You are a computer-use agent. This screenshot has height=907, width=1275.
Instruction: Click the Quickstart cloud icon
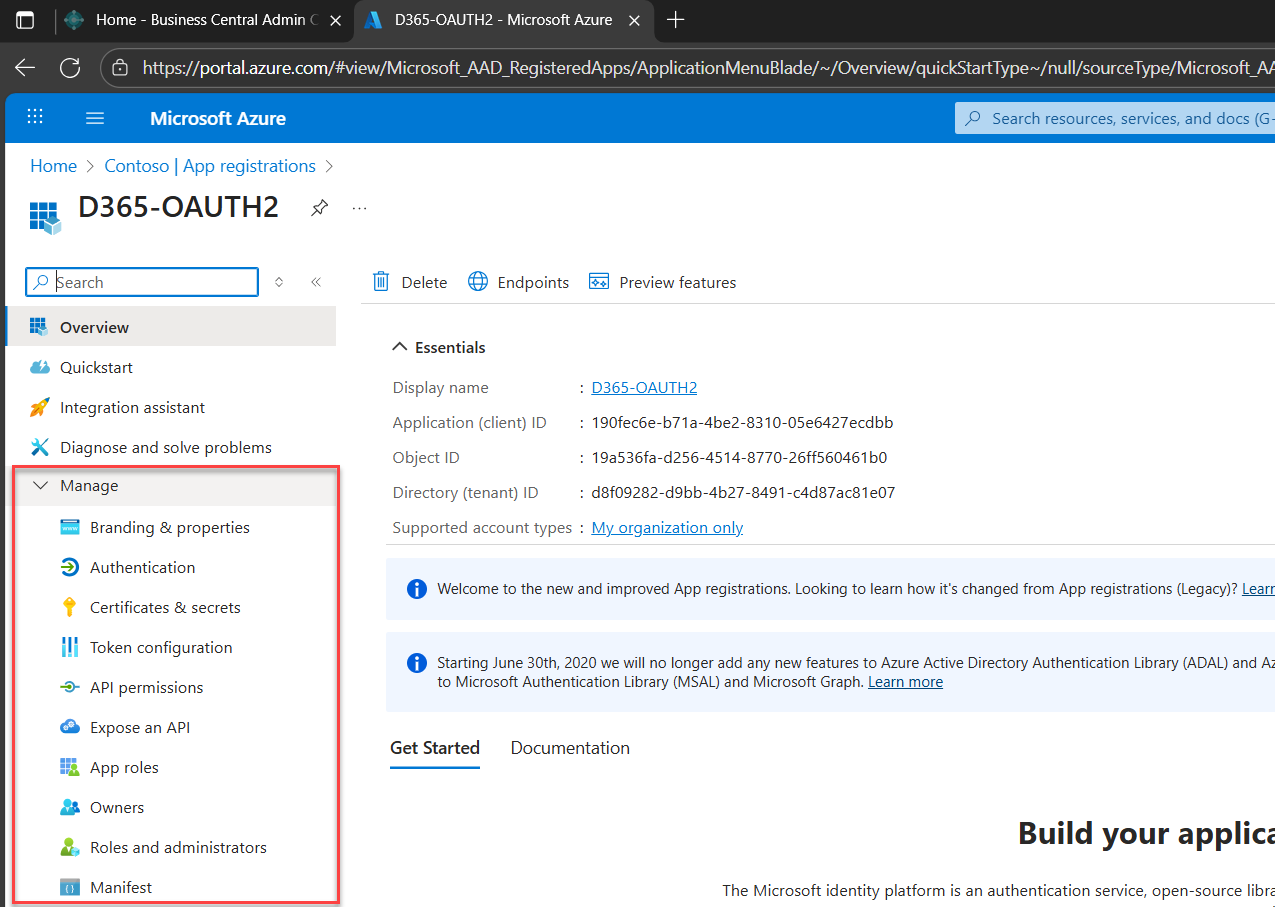39,367
